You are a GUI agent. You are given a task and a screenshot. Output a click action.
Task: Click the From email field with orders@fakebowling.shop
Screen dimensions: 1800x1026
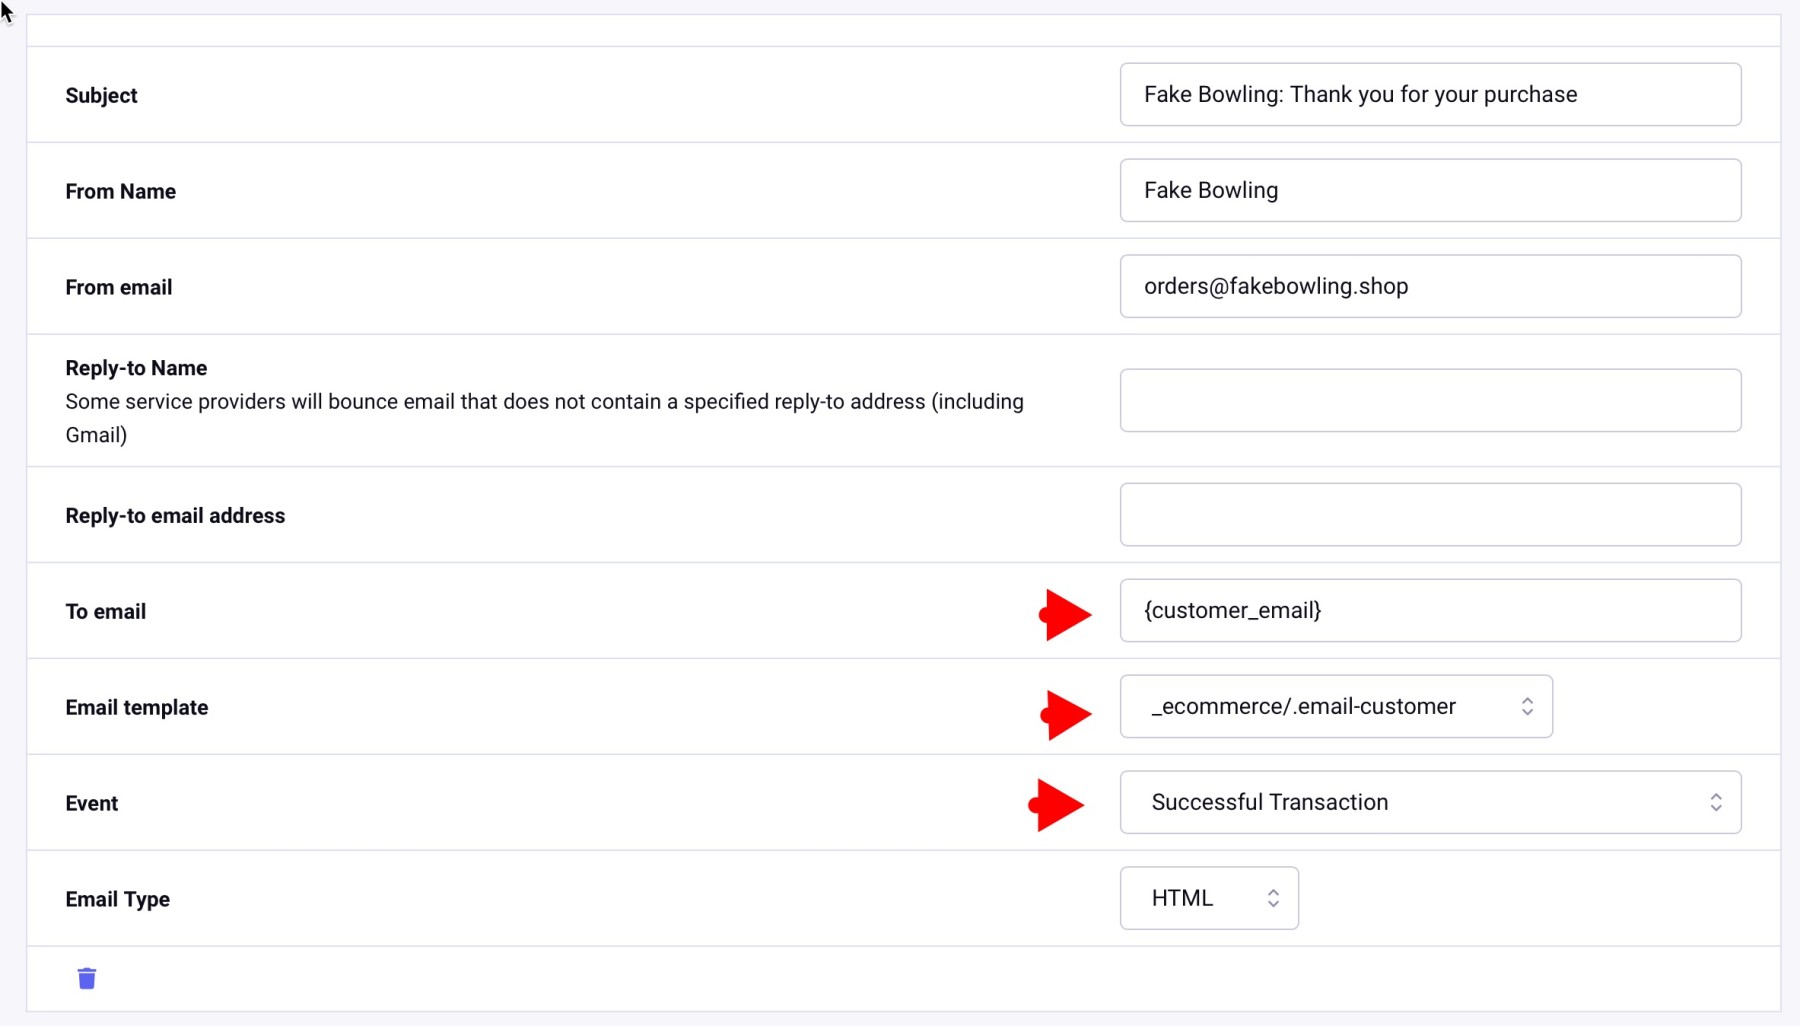1430,286
